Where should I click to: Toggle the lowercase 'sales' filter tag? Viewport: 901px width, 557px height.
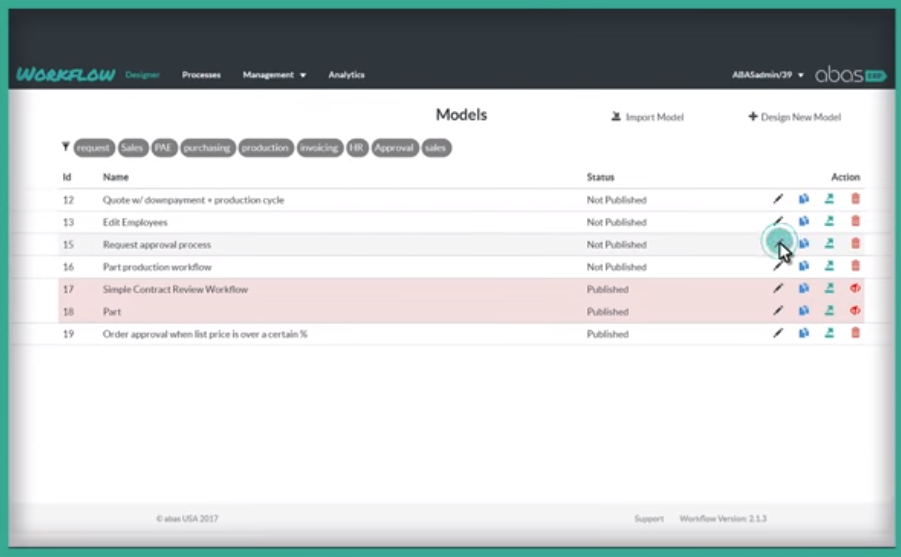coord(436,148)
